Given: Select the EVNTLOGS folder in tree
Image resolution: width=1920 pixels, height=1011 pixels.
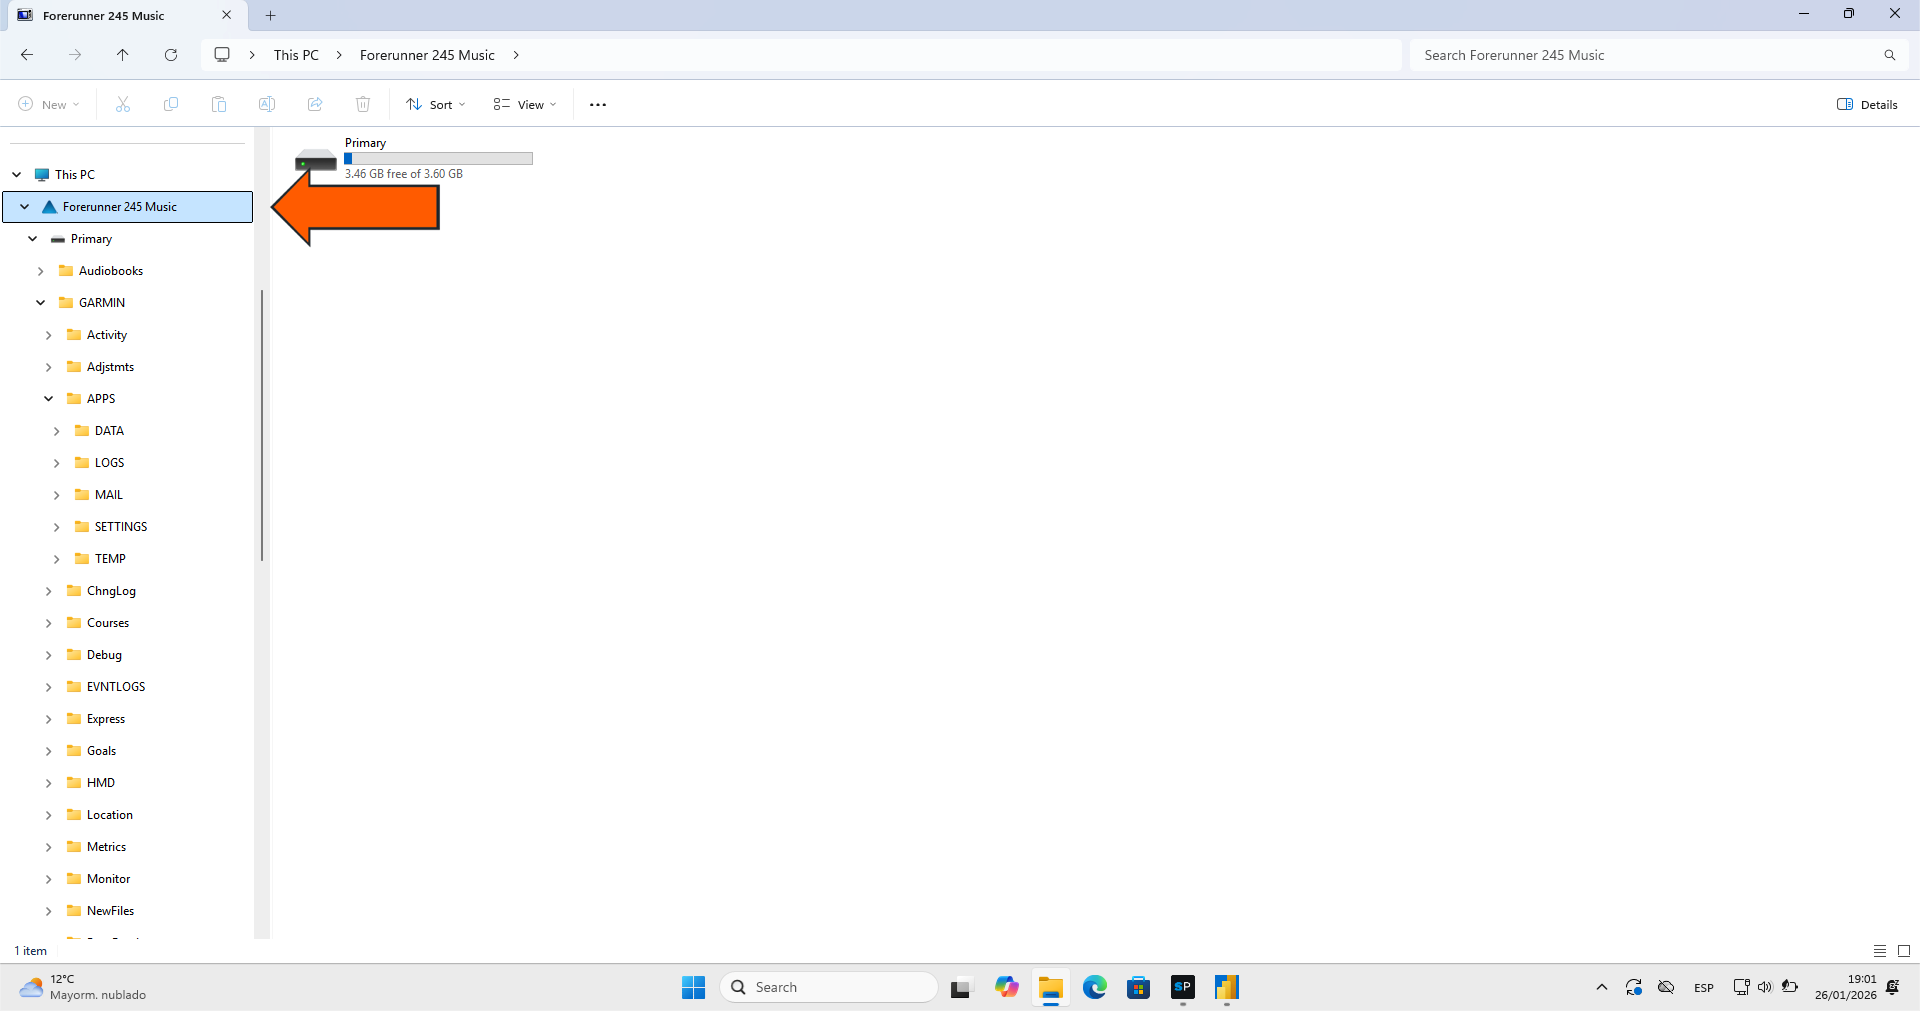Looking at the screenshot, I should tap(115, 687).
